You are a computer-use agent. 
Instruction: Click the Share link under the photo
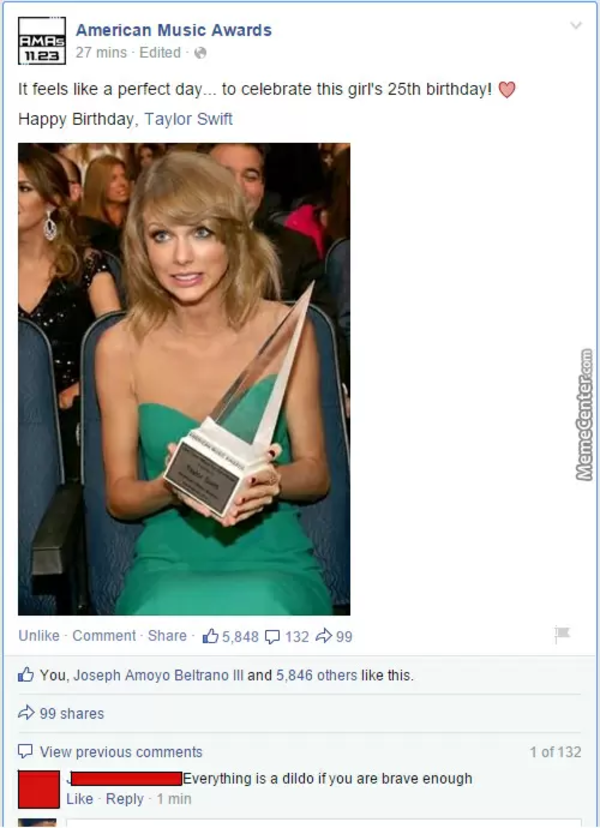click(167, 636)
